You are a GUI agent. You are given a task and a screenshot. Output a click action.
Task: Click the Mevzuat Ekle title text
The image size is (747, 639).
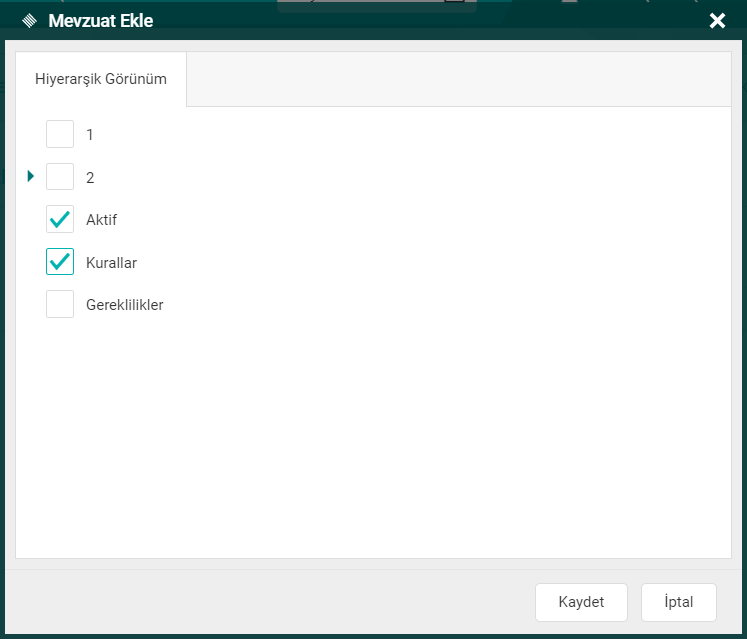[x=101, y=20]
